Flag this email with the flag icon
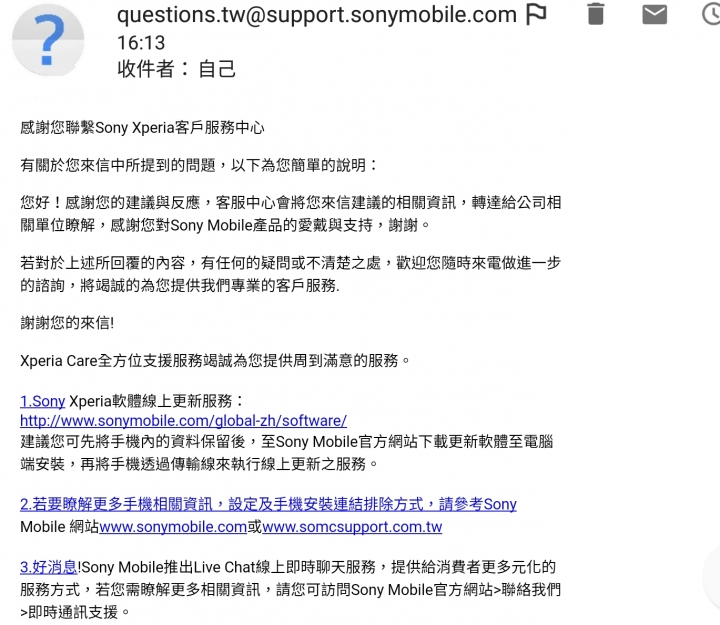 coord(536,14)
